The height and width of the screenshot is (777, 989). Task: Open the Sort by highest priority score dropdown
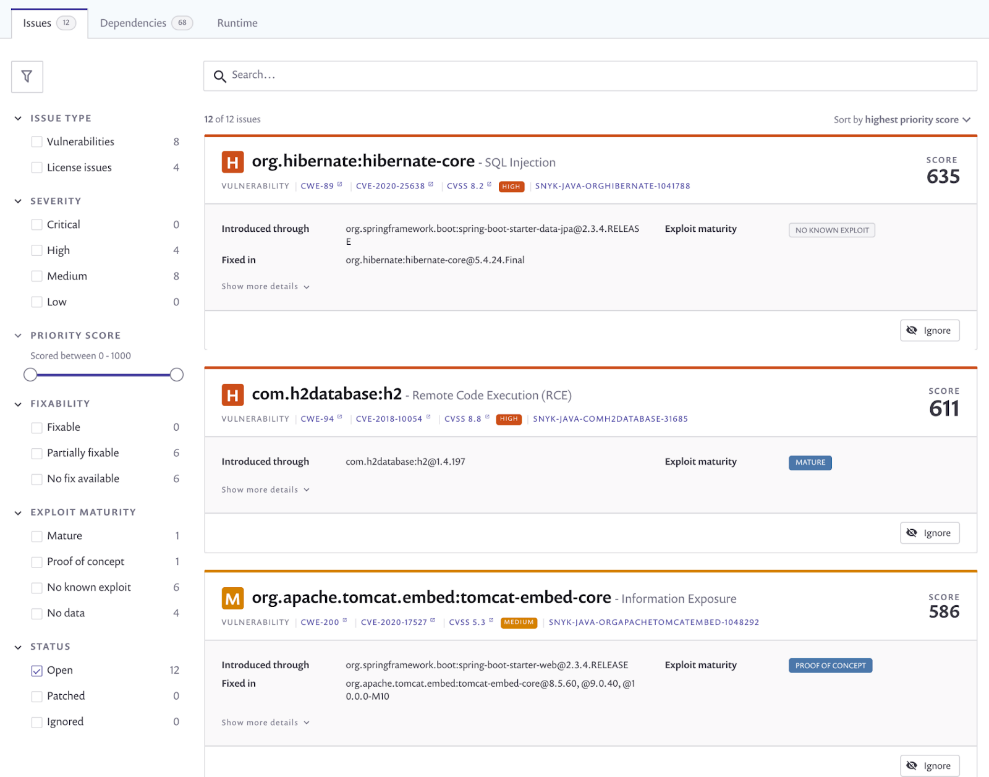coord(902,120)
